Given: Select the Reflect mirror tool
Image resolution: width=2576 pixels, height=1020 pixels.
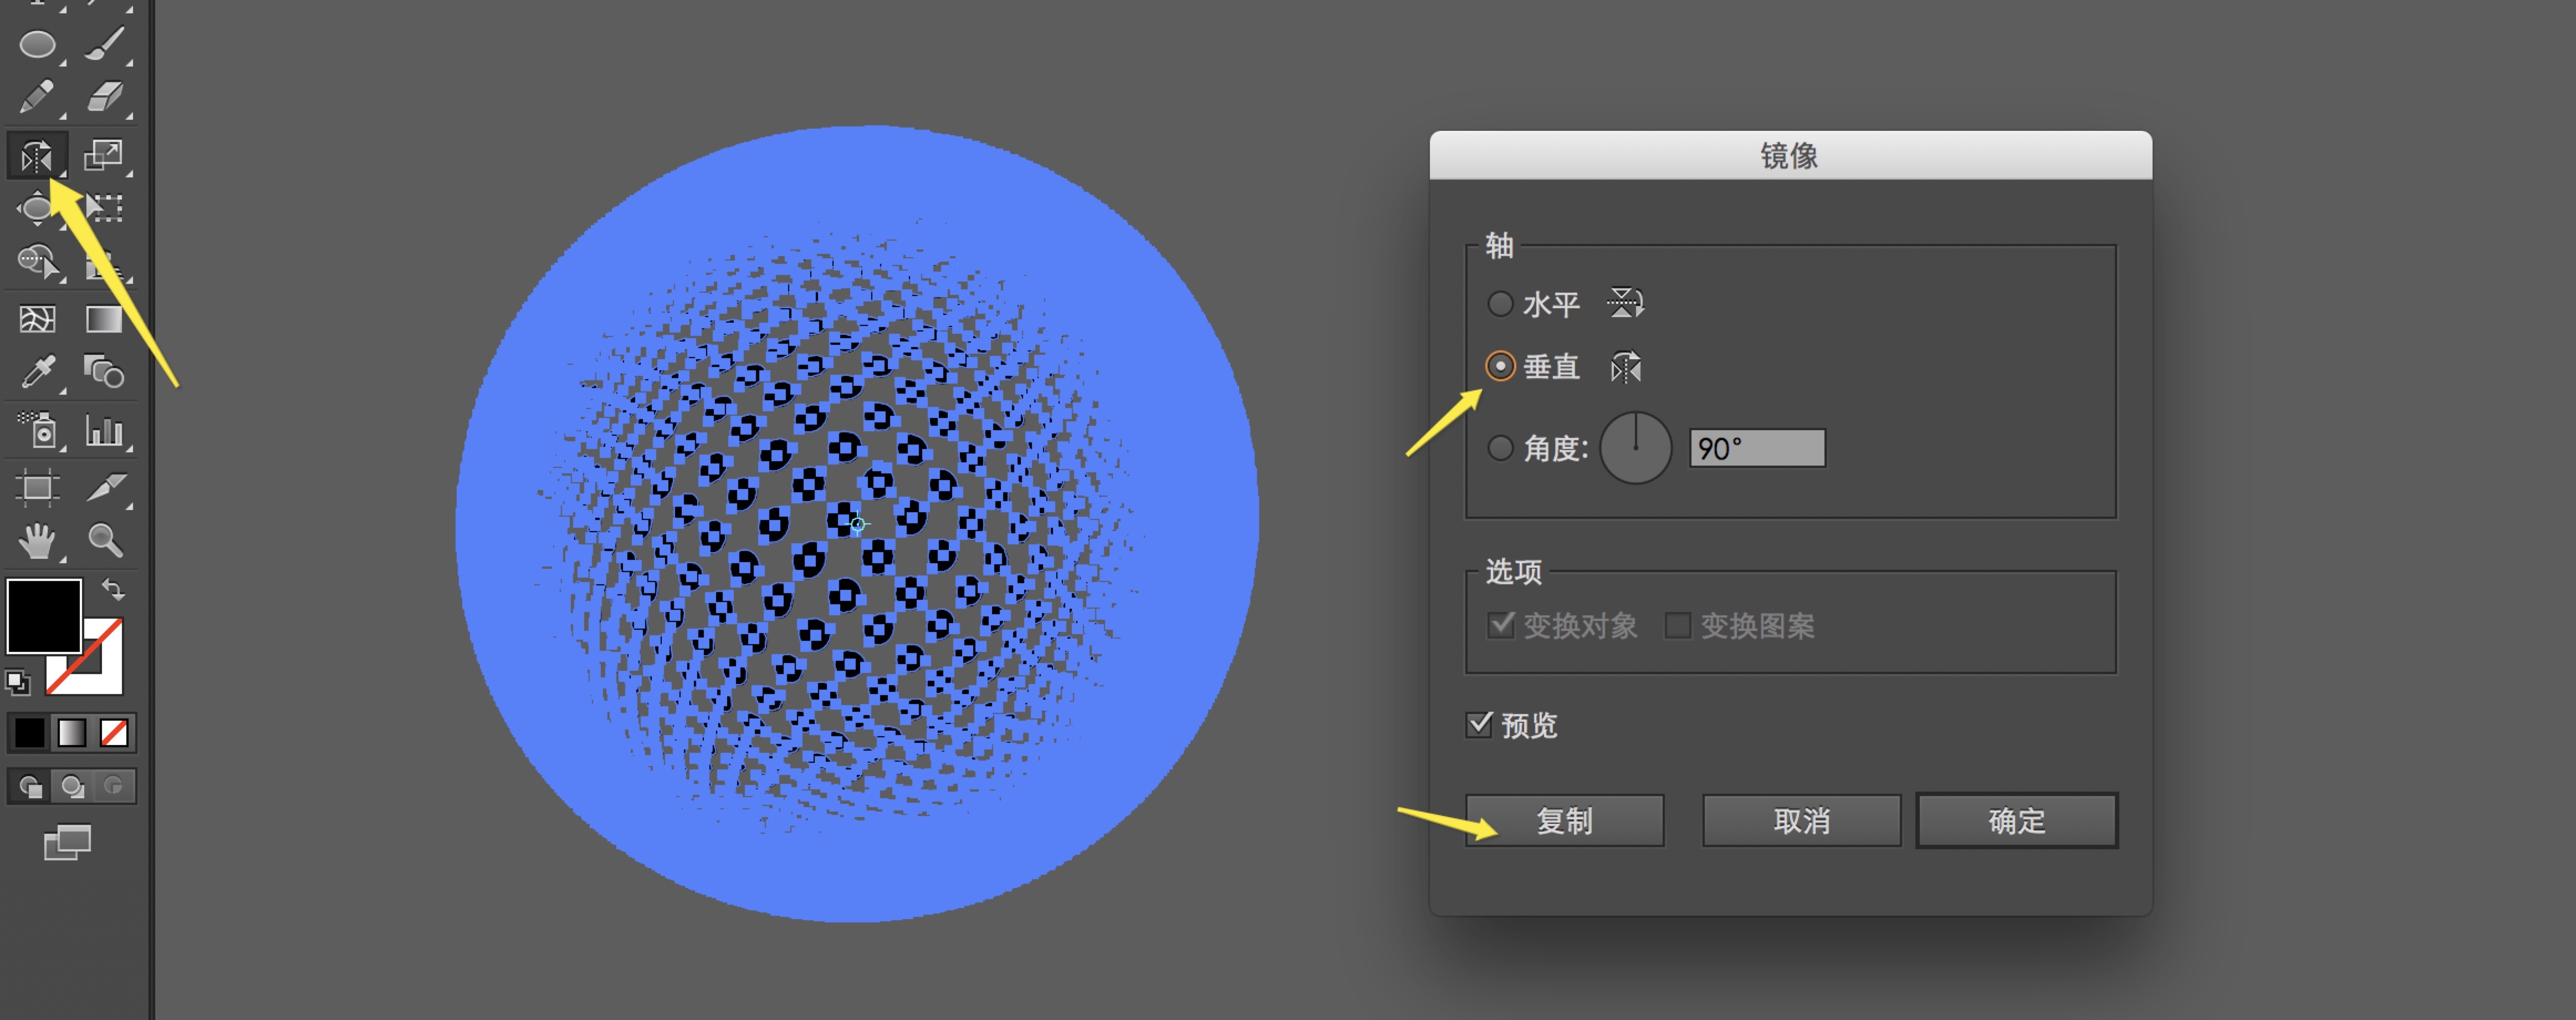Looking at the screenshot, I should click(x=37, y=156).
